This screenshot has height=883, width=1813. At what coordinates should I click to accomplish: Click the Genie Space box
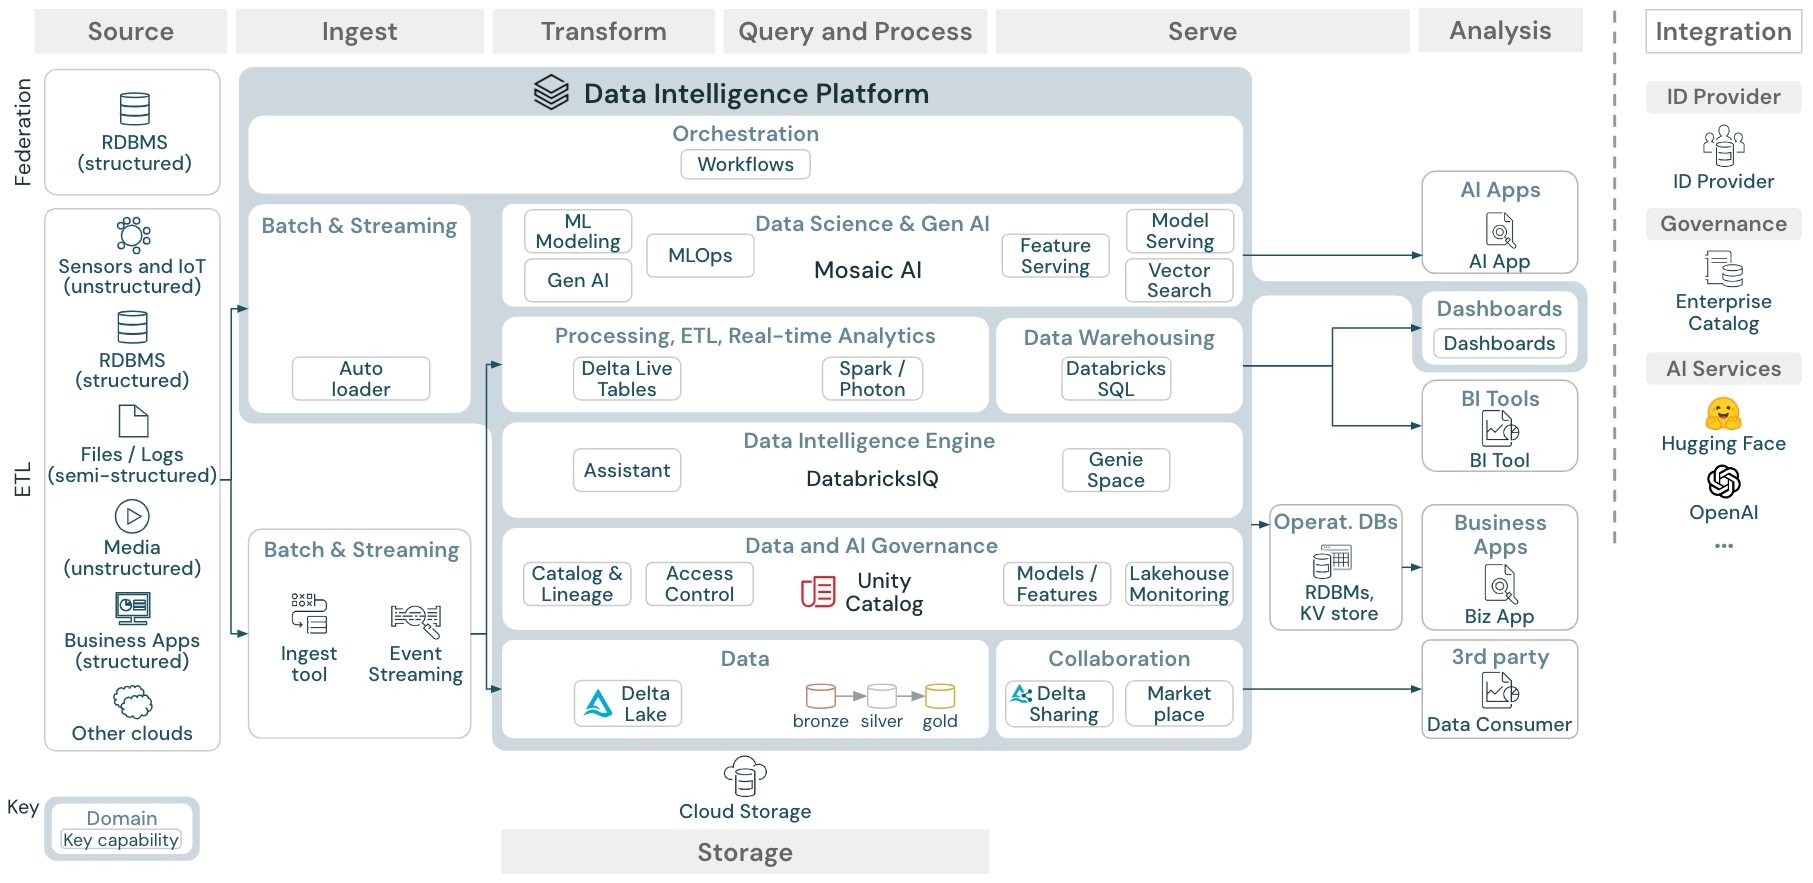(x=1116, y=470)
